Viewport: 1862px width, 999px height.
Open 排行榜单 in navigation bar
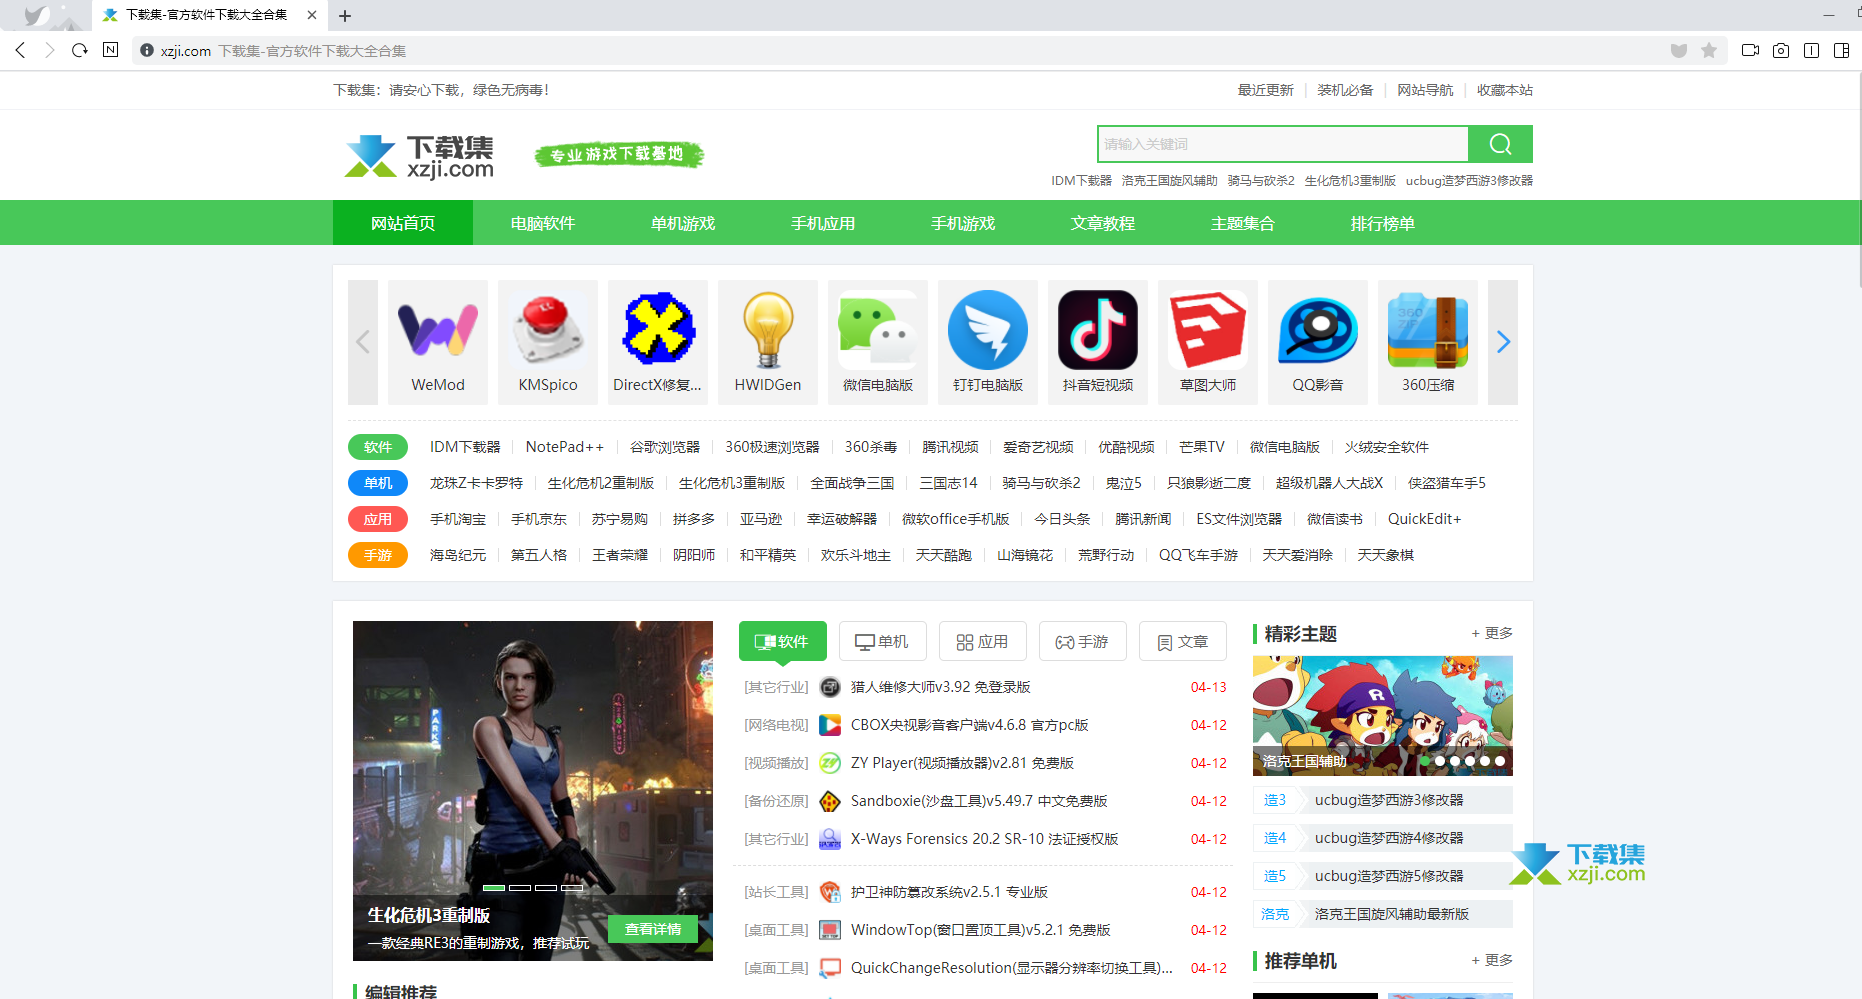1383,223
